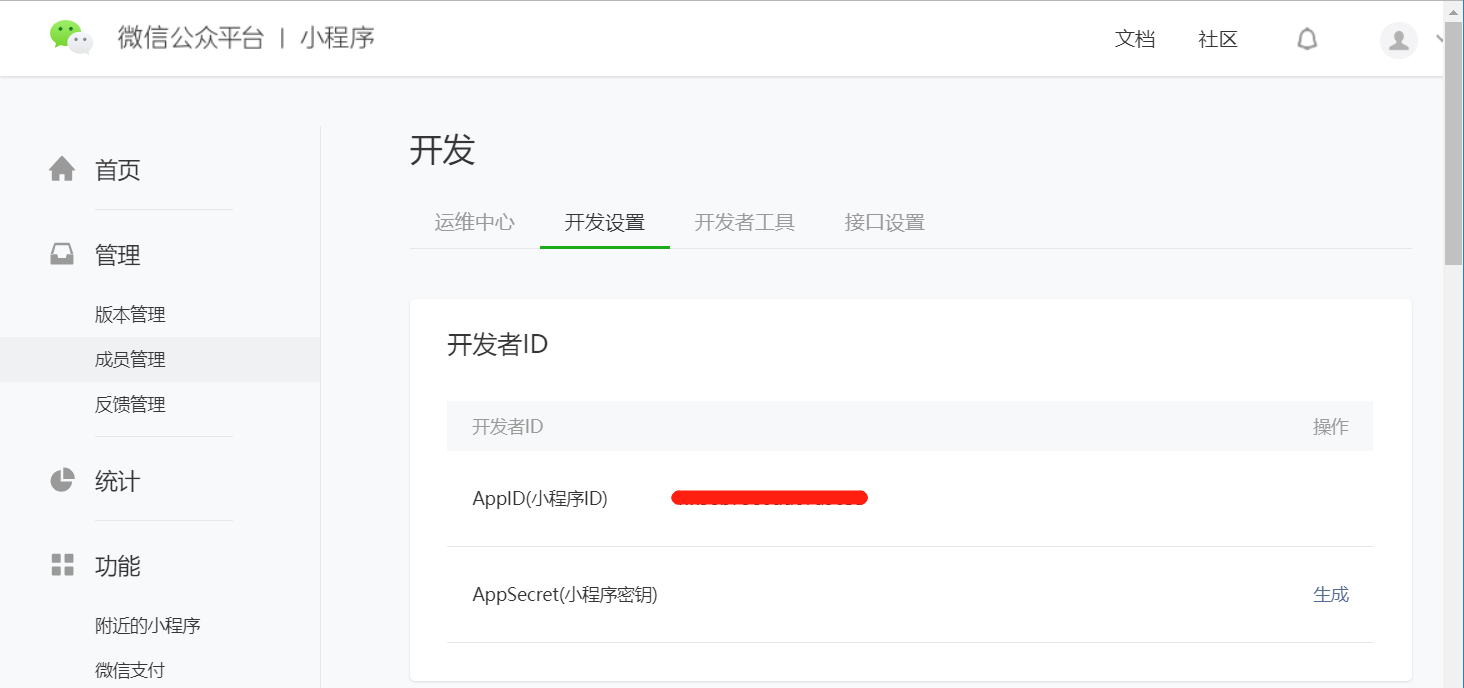
Task: Open 版本管理 in sidebar
Action: point(130,315)
